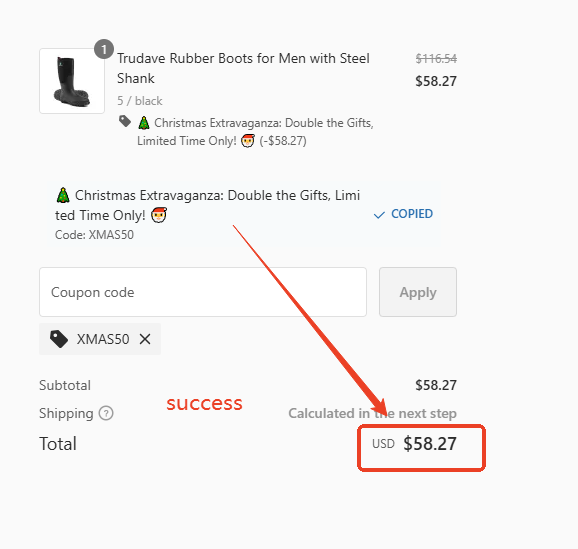578x549 pixels.
Task: Click the Christmas tree emoji in product discount
Action: coord(144,122)
